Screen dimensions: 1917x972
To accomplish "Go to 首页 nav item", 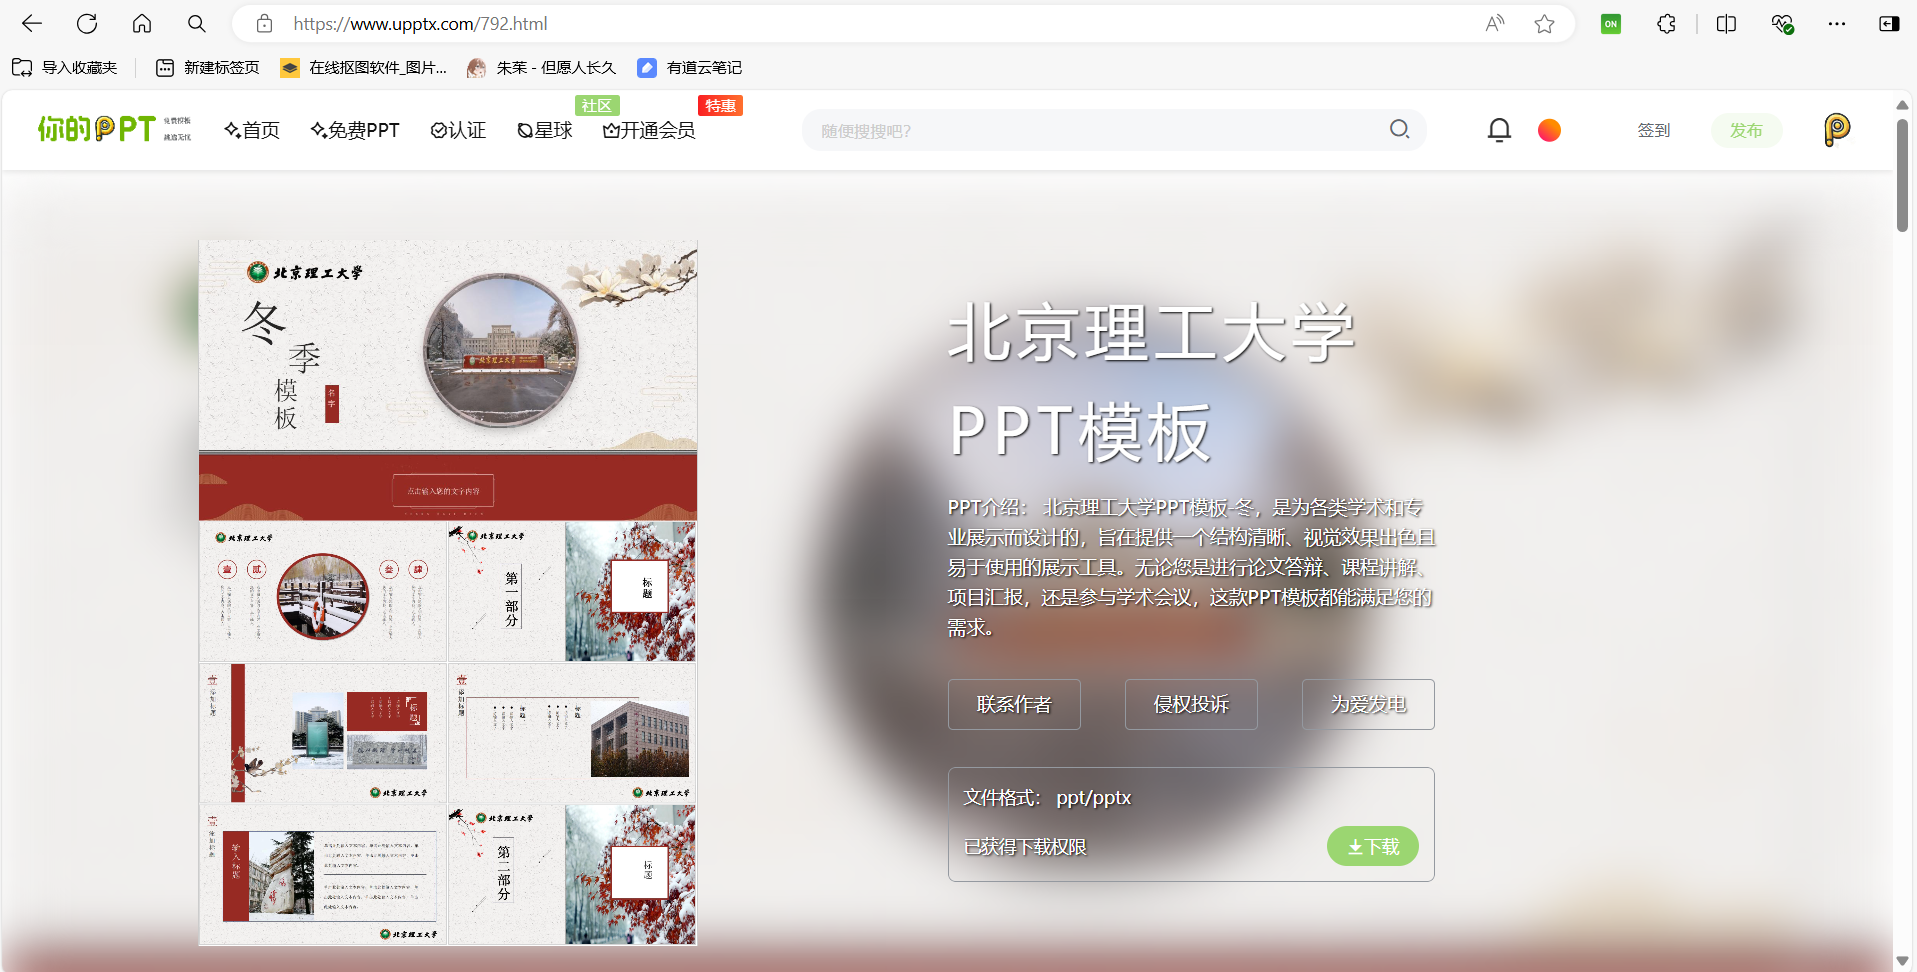I will 252,130.
